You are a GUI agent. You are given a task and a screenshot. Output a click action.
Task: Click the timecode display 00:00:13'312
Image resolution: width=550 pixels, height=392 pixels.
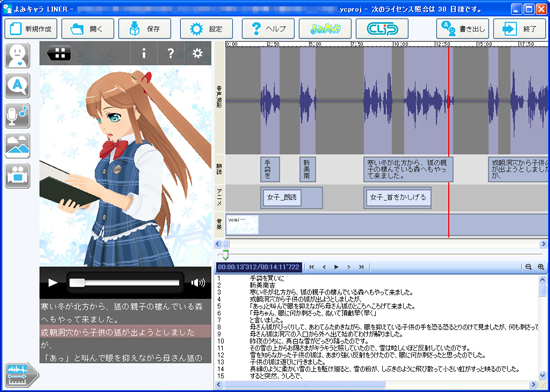[x=259, y=268]
